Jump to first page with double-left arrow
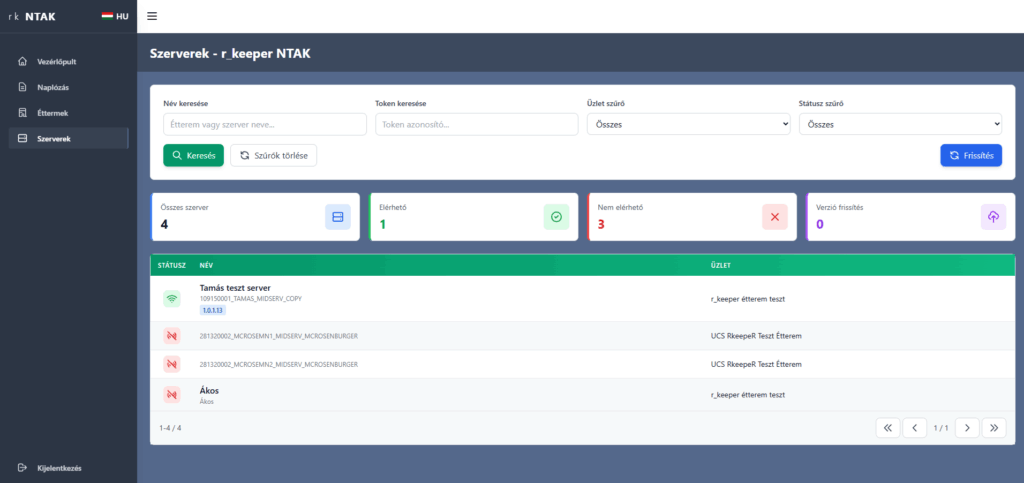The height and width of the screenshot is (483, 1024). pos(888,428)
